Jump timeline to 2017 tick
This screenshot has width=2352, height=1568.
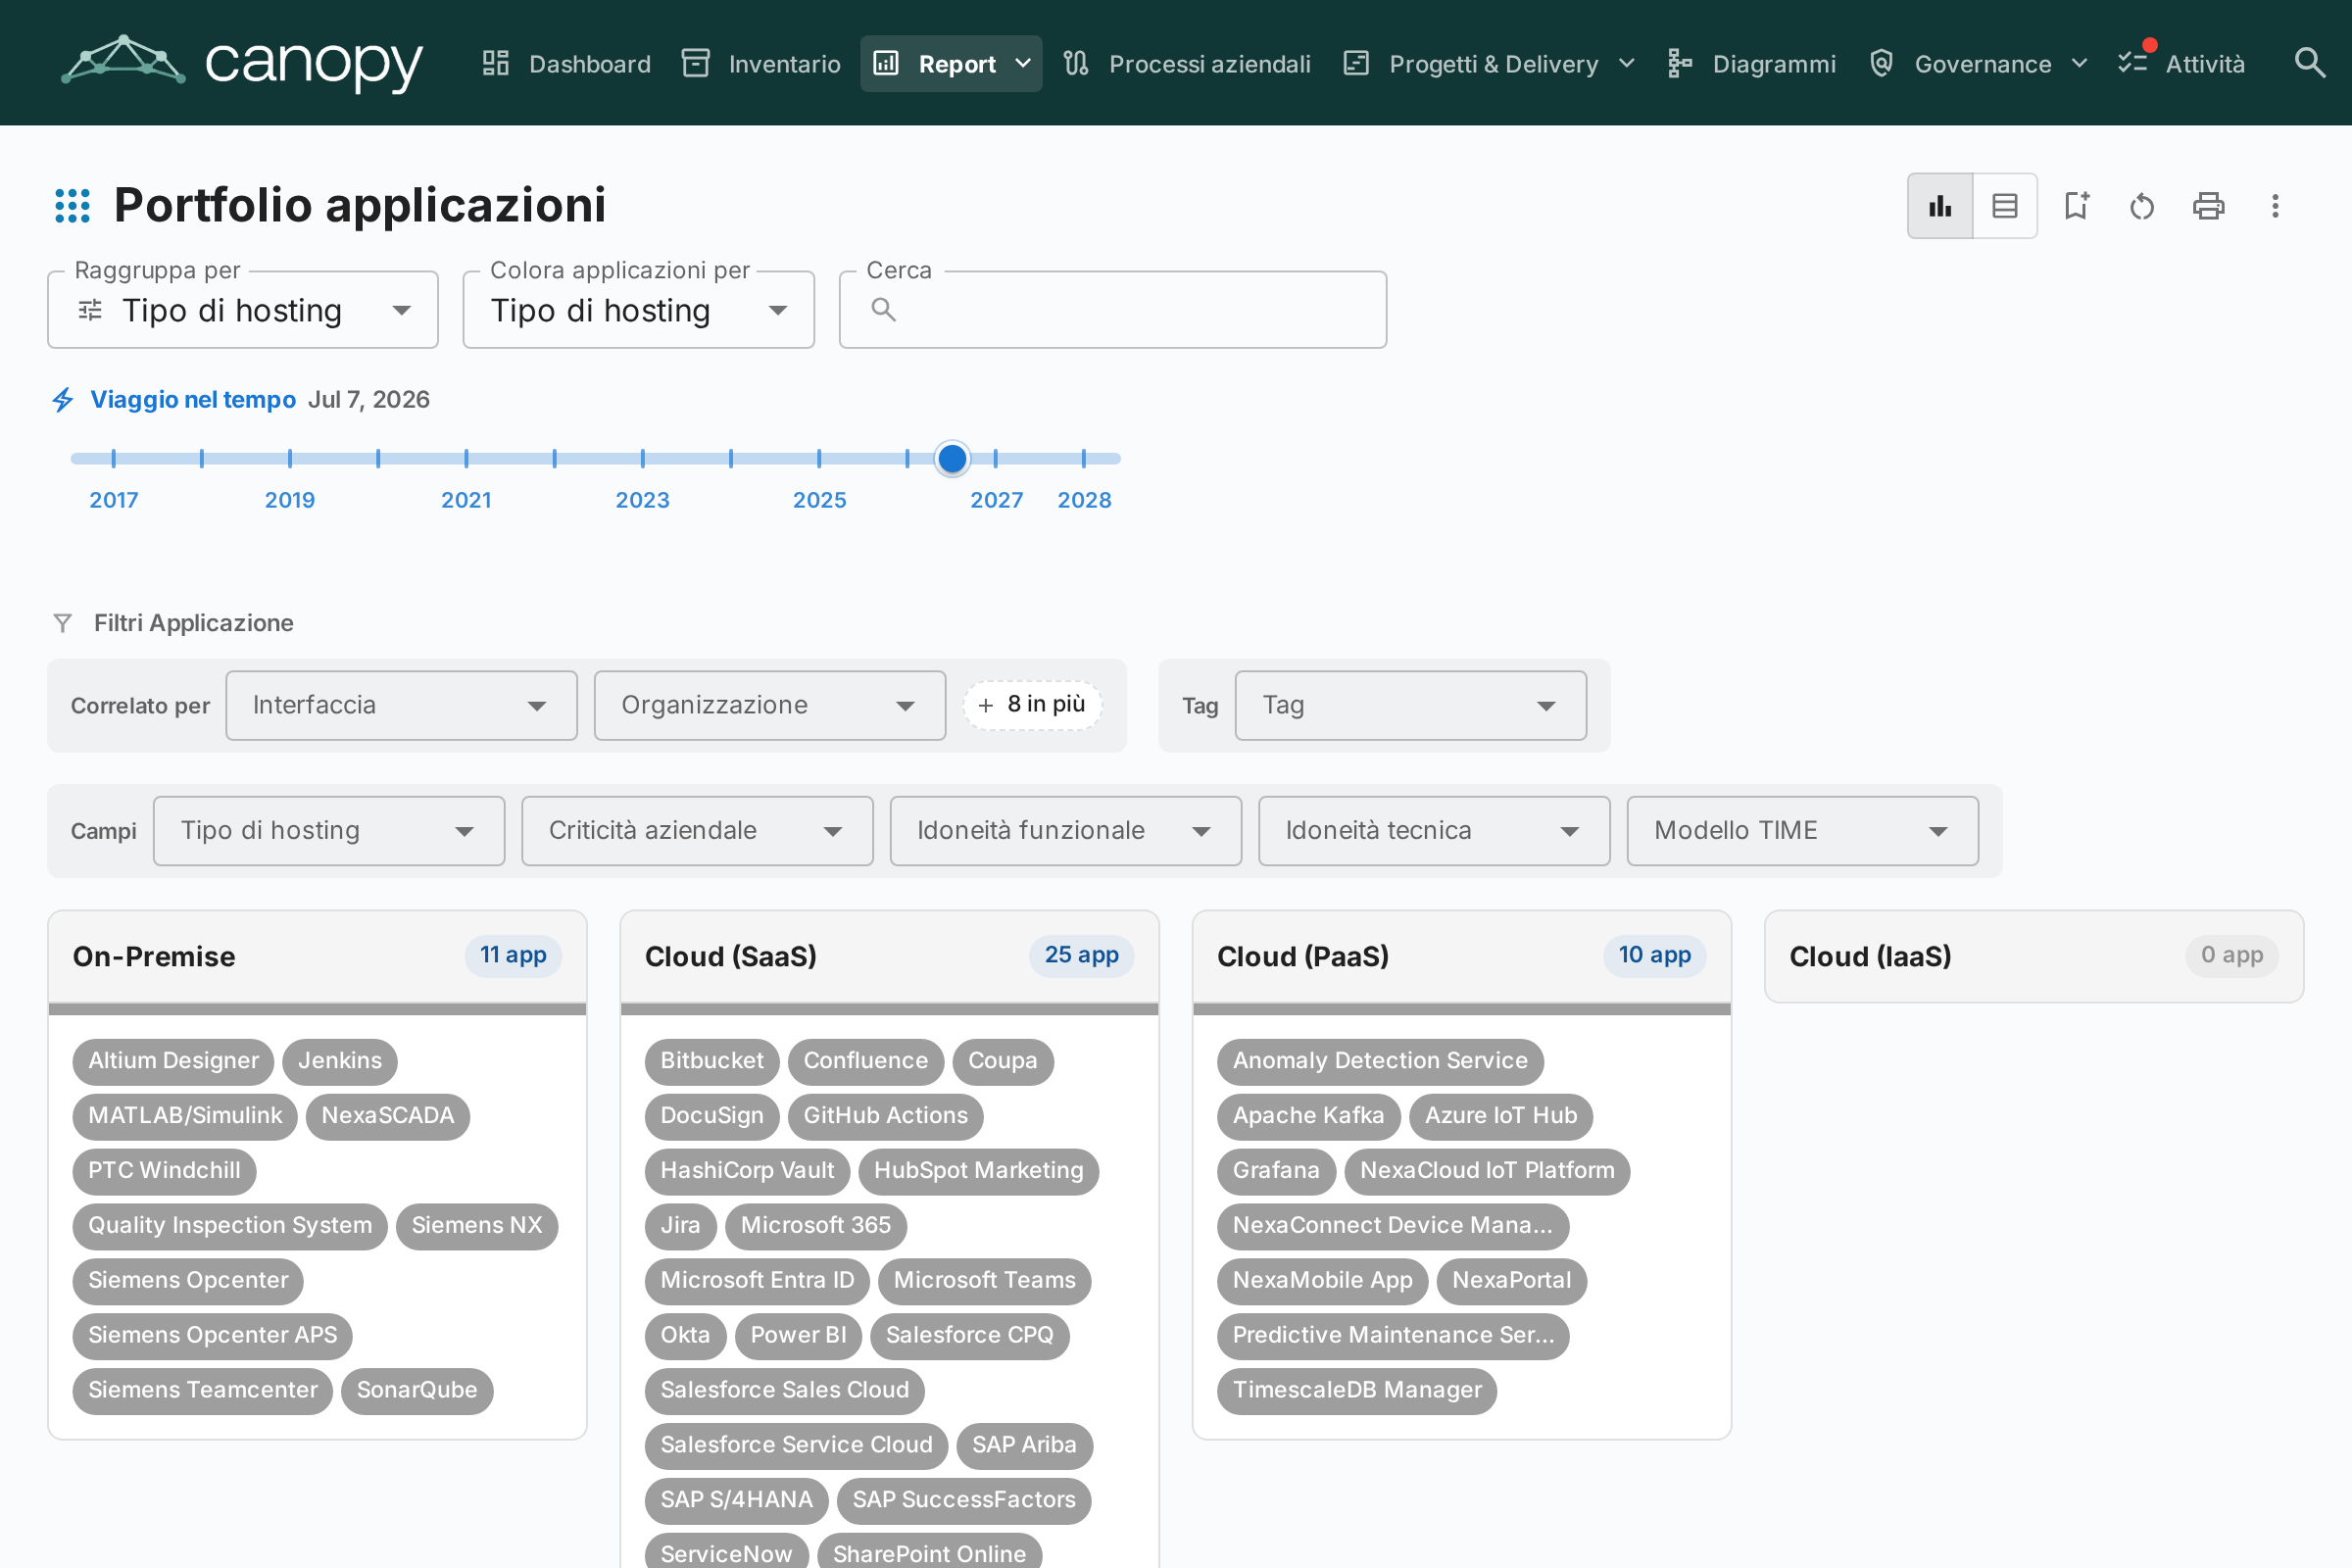[114, 459]
